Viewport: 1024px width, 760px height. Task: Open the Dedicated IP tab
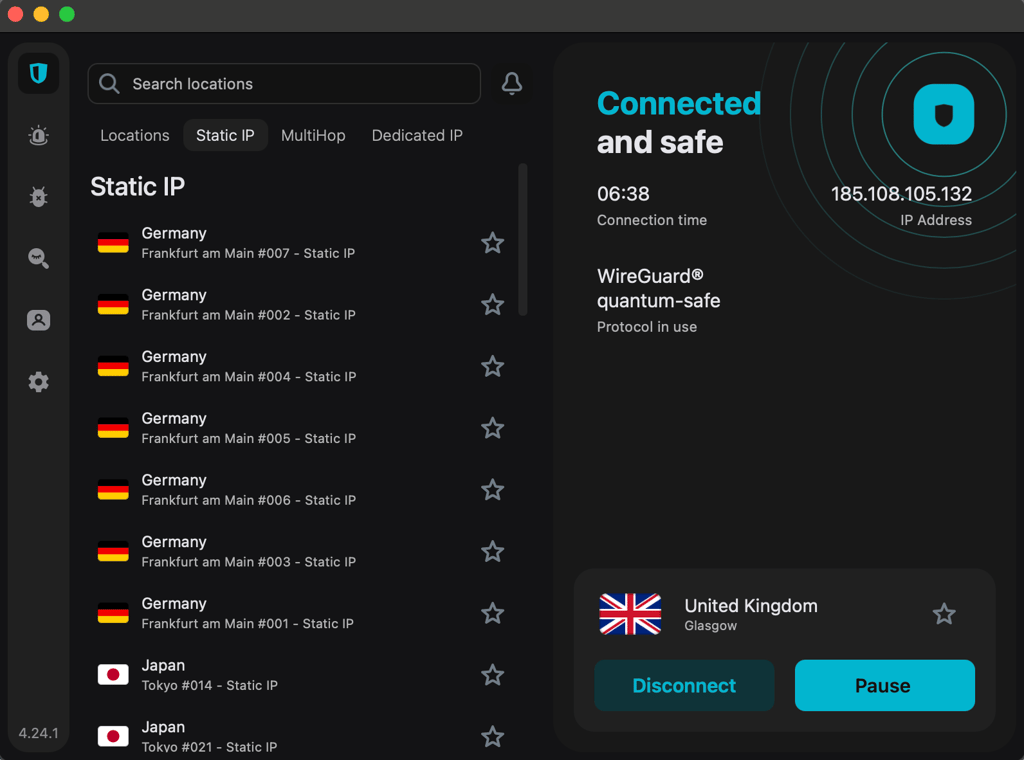click(x=417, y=135)
